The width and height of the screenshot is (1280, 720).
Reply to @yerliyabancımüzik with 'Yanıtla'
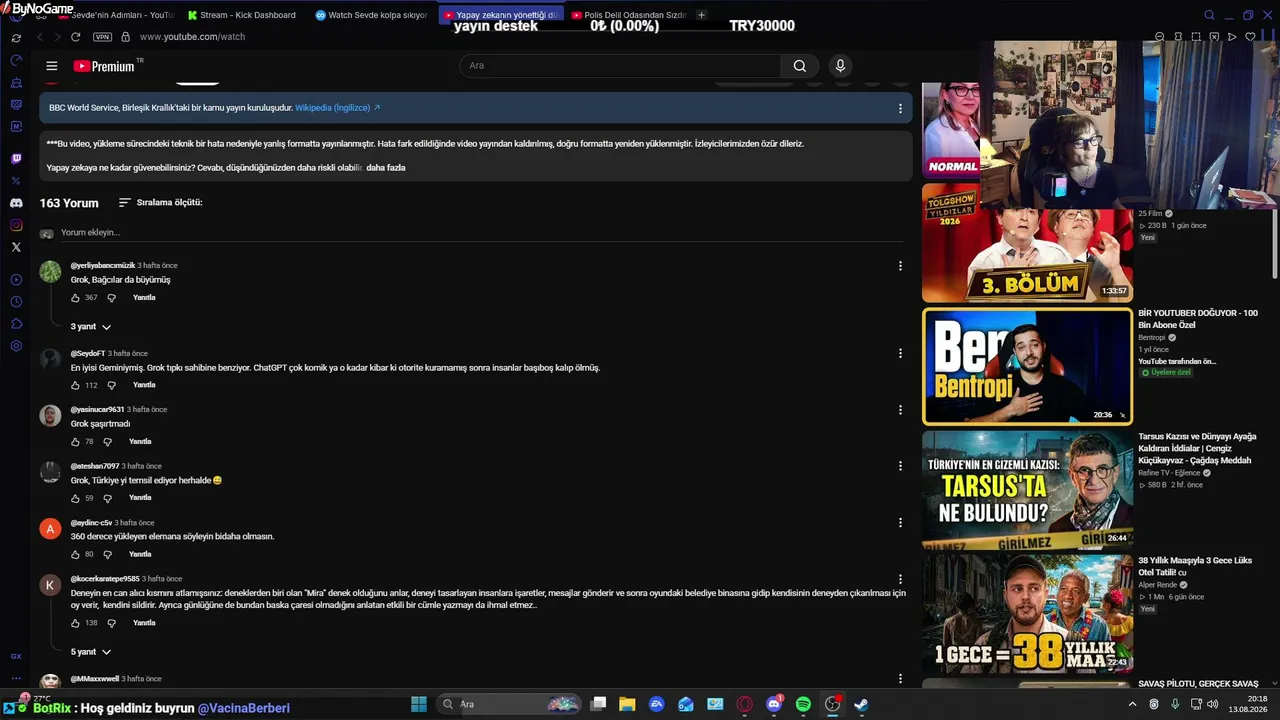click(144, 298)
